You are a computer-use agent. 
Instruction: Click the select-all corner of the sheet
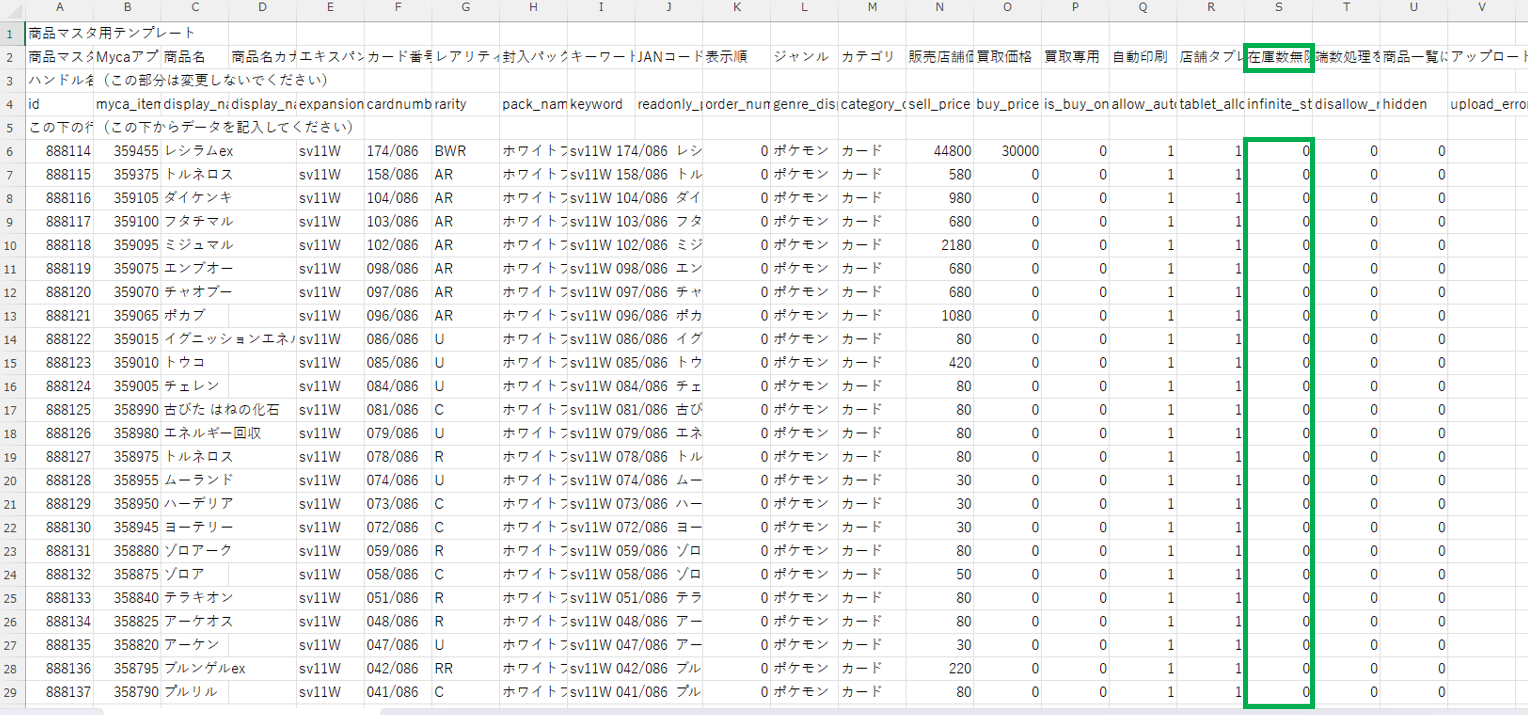(12, 8)
